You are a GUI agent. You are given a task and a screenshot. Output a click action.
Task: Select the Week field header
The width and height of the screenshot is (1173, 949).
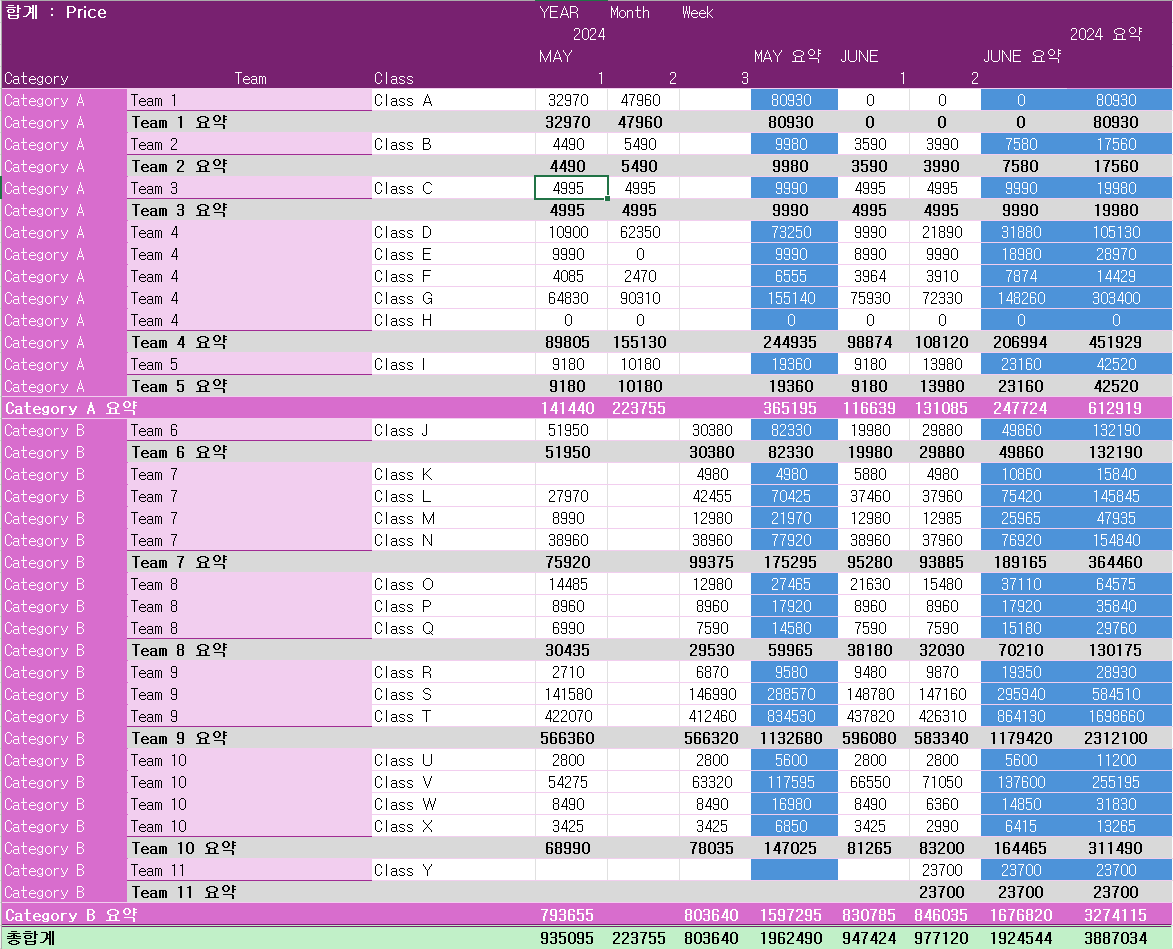click(697, 12)
